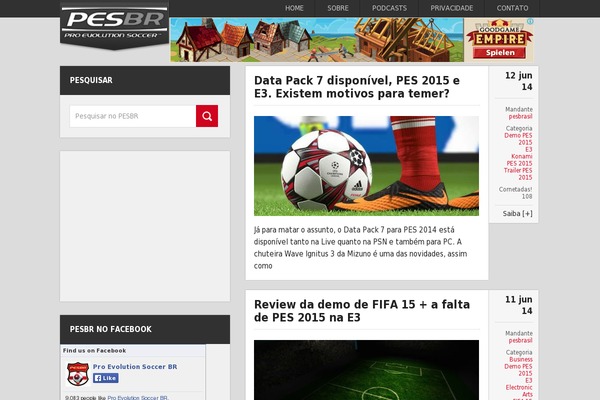This screenshot has width=600, height=400.
Task: Open the Data Pack 7 disponível article title
Action: 357,87
